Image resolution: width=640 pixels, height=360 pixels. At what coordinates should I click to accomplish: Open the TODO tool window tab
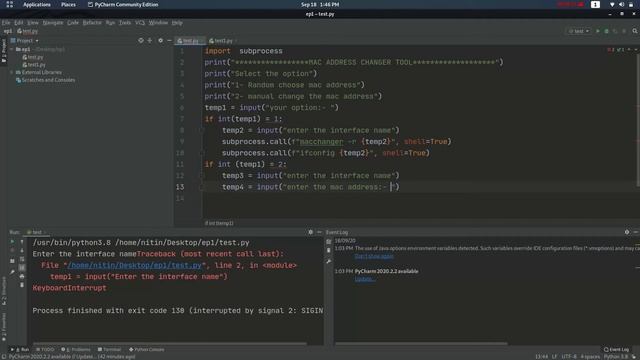point(45,349)
